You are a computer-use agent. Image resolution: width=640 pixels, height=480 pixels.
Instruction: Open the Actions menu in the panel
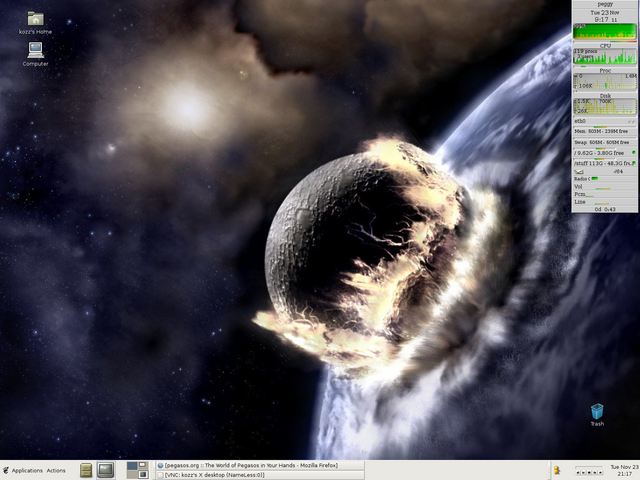pyautogui.click(x=56, y=471)
